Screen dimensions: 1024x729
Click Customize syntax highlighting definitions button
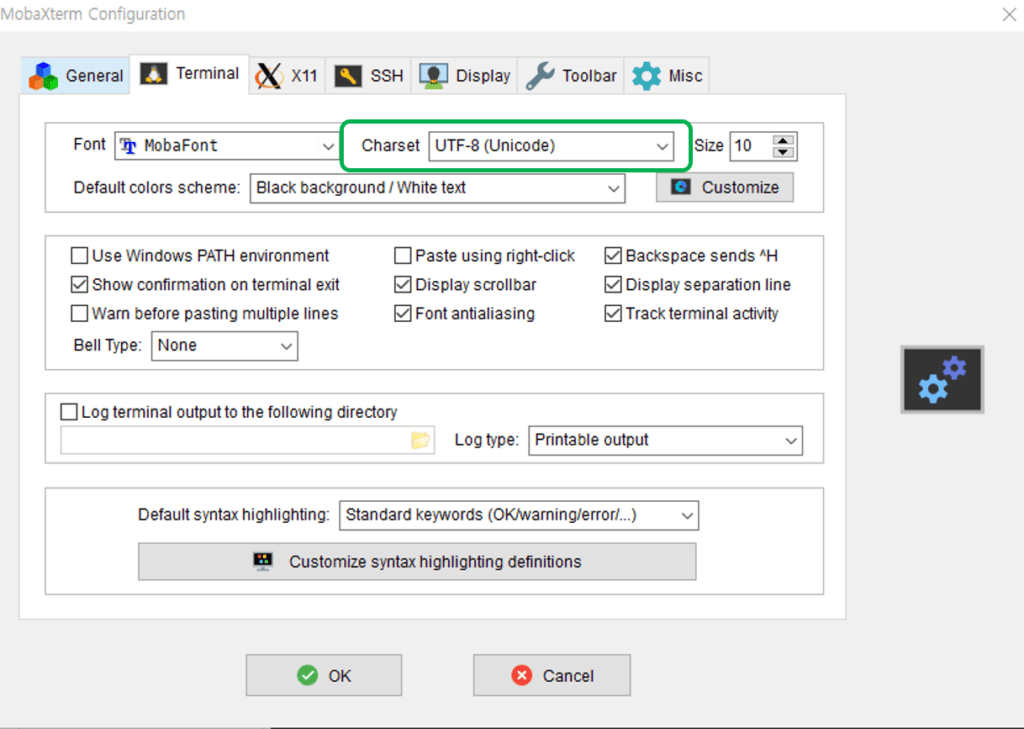coord(417,562)
